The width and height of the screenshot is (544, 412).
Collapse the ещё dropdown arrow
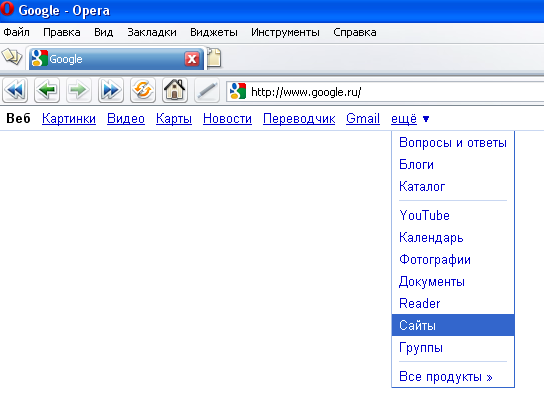[426, 119]
